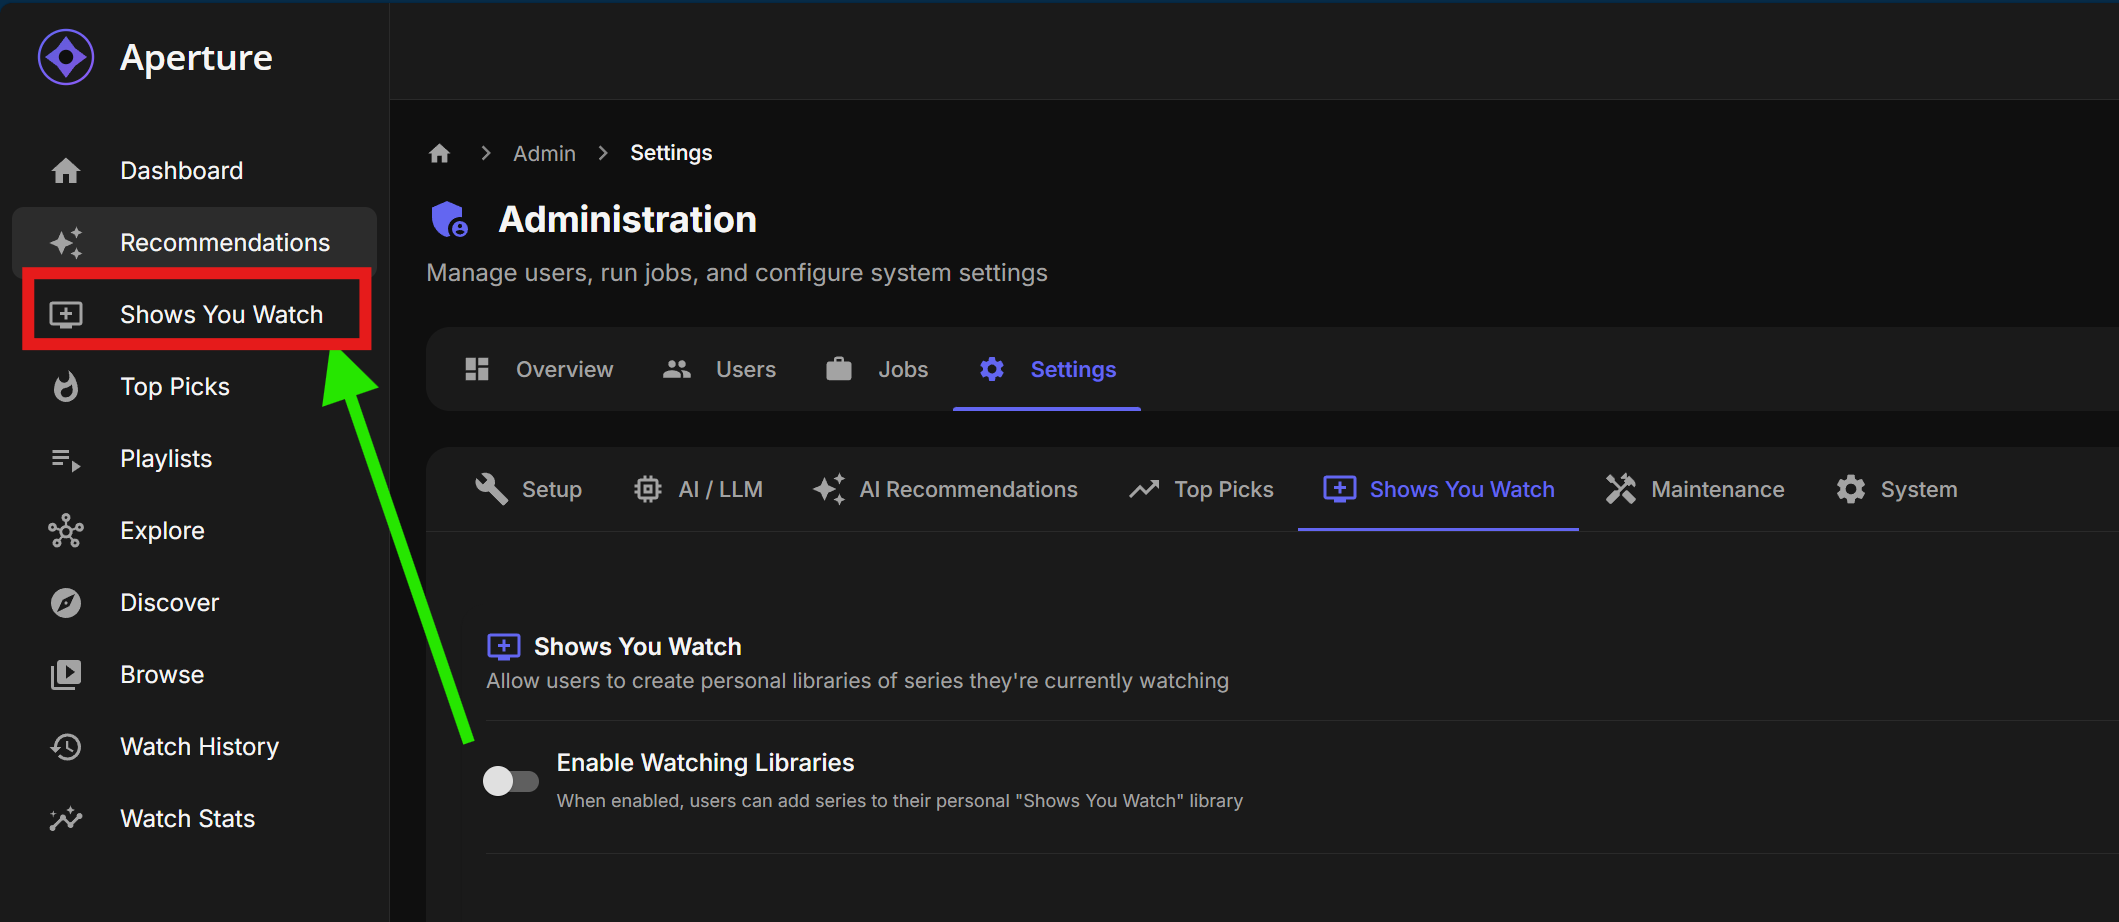Click the Discover compass icon

pyautogui.click(x=66, y=603)
